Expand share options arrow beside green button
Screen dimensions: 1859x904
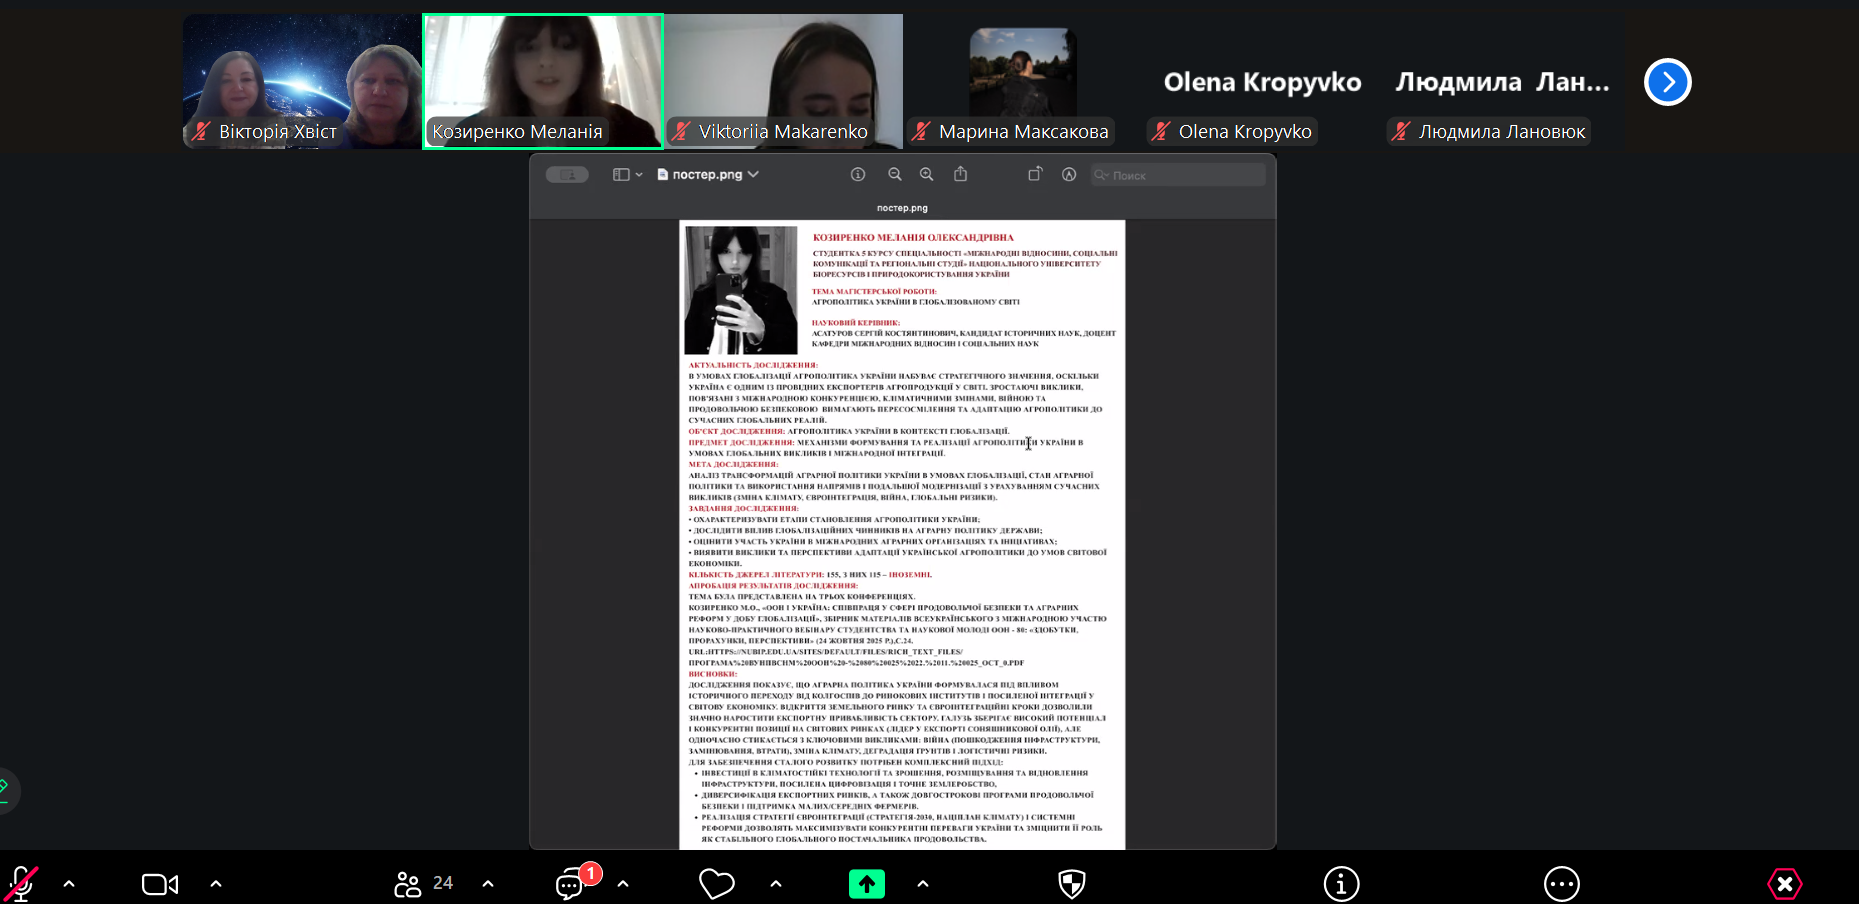coord(923,884)
